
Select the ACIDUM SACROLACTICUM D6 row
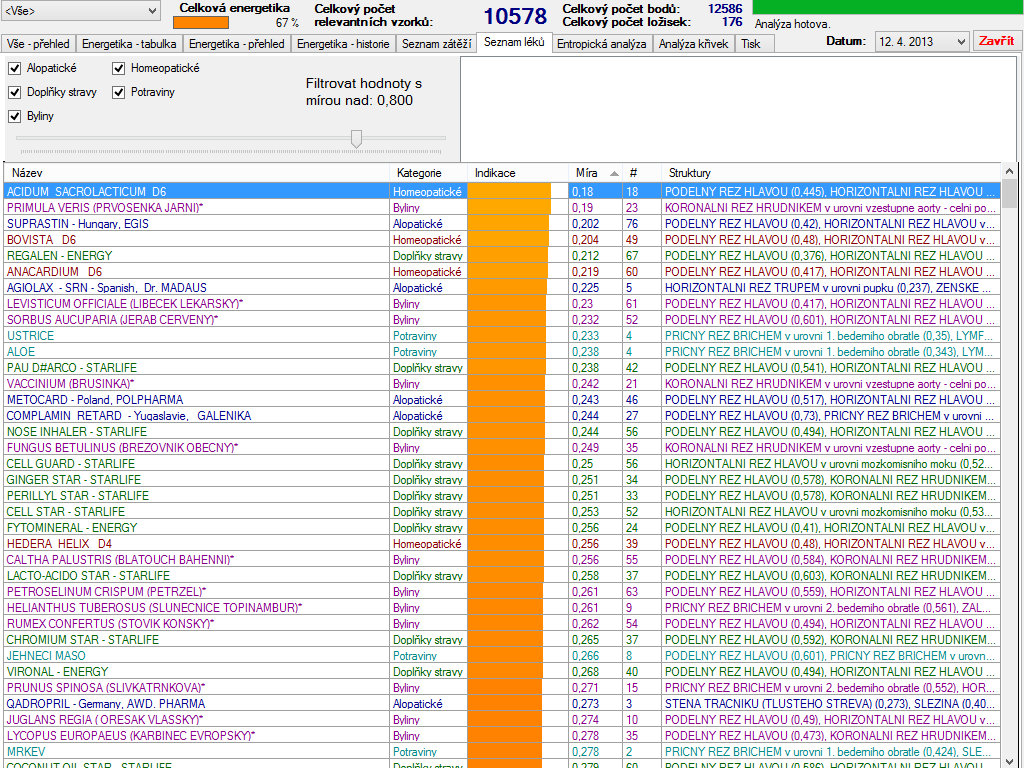point(502,192)
